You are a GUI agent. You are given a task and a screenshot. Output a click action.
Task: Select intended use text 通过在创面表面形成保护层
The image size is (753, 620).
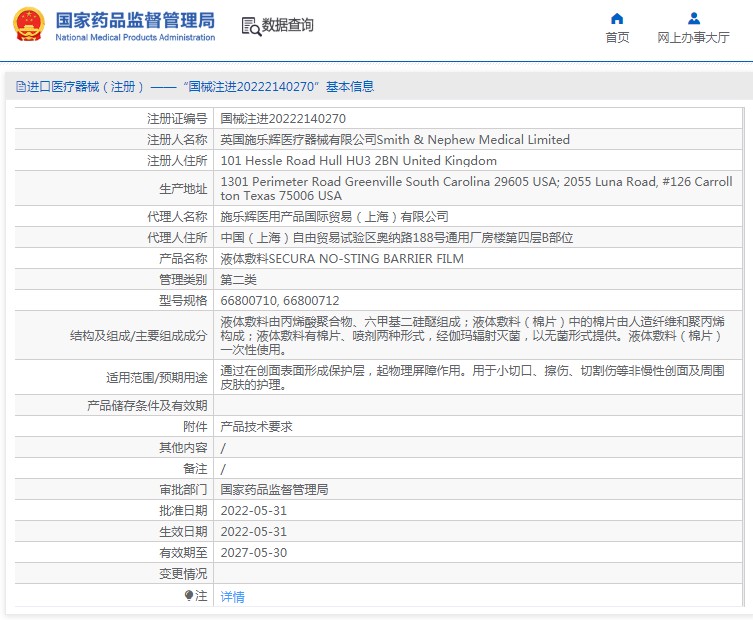coord(473,377)
